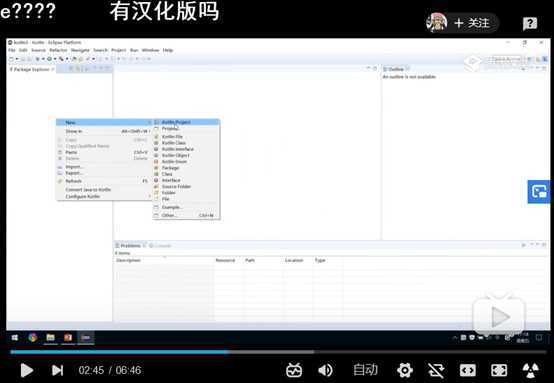Open the video player settings gear
This screenshot has height=383, width=554.
(405, 370)
